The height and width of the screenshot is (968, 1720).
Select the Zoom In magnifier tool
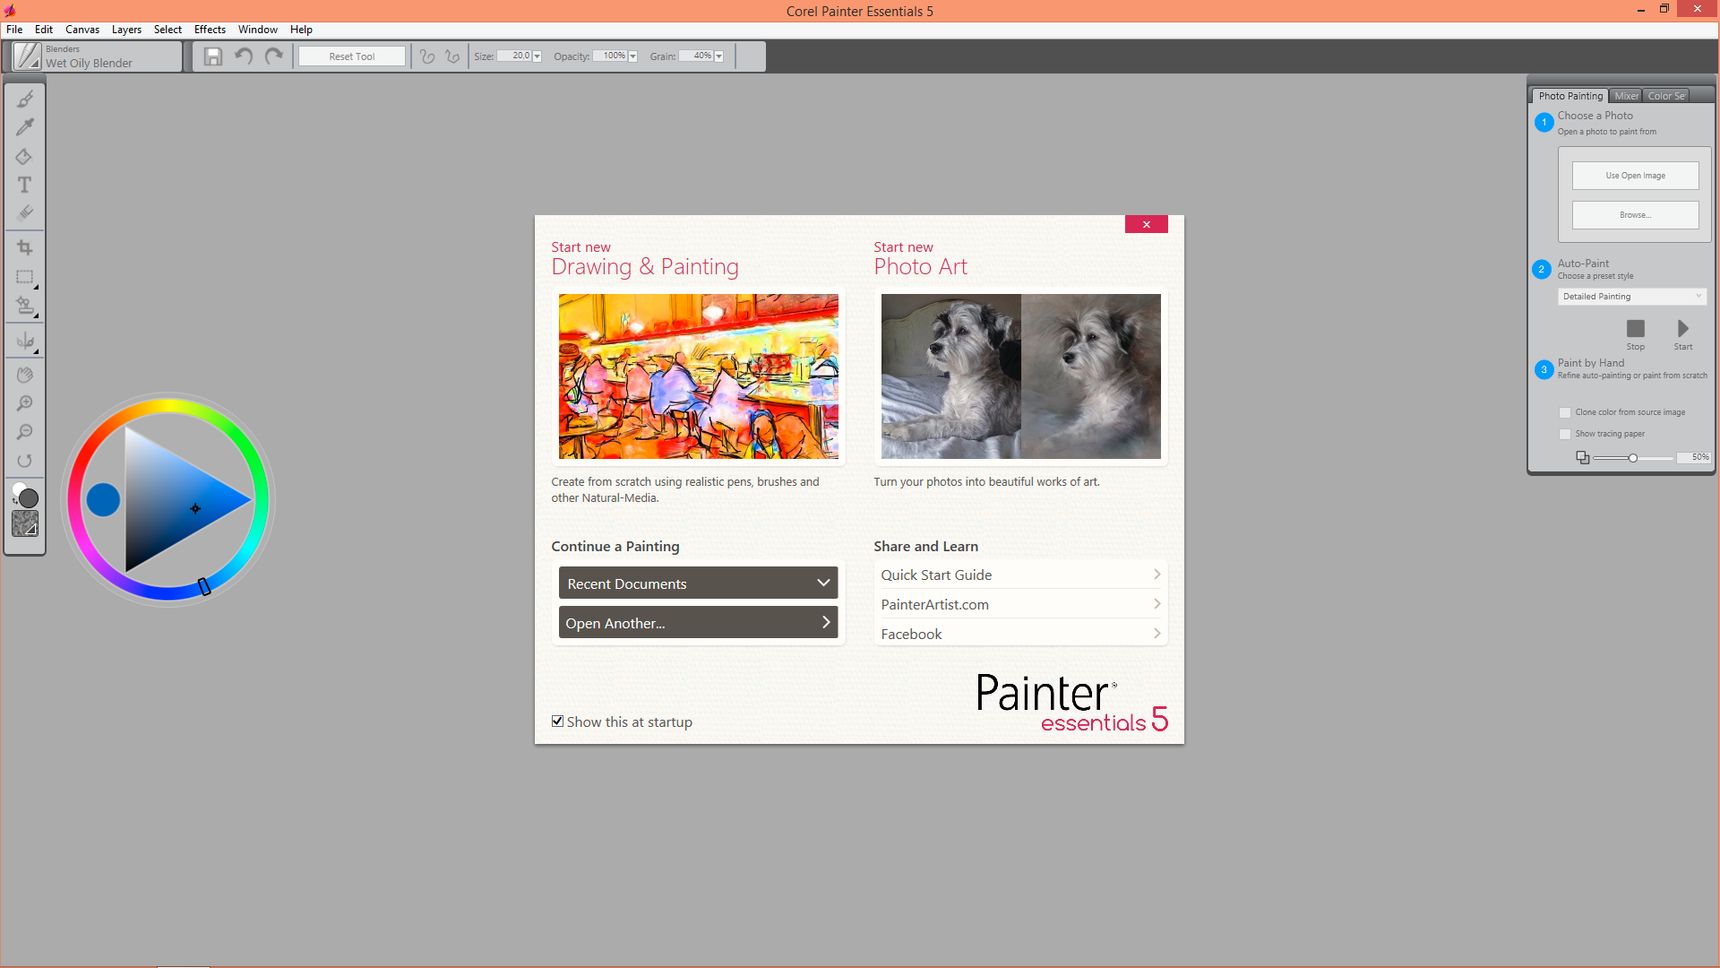tap(25, 404)
